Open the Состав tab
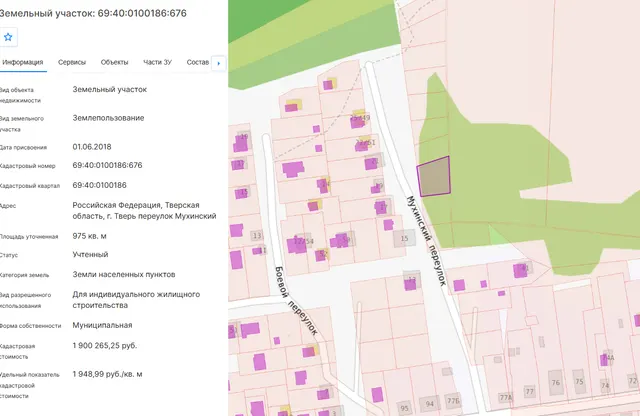Image resolution: width=640 pixels, height=416 pixels. pyautogui.click(x=198, y=62)
